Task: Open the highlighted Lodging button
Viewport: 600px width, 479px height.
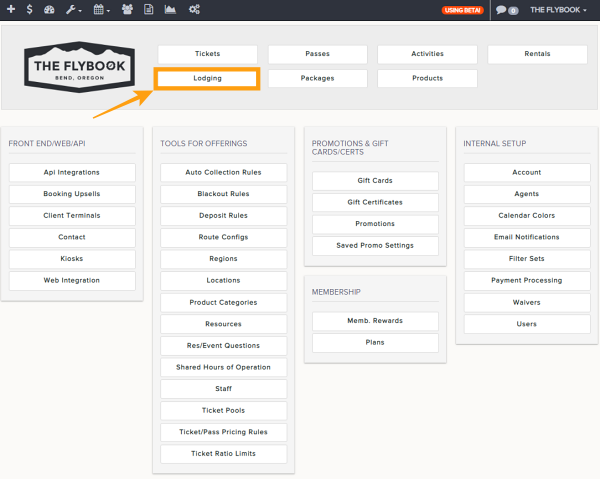Action: (x=207, y=78)
